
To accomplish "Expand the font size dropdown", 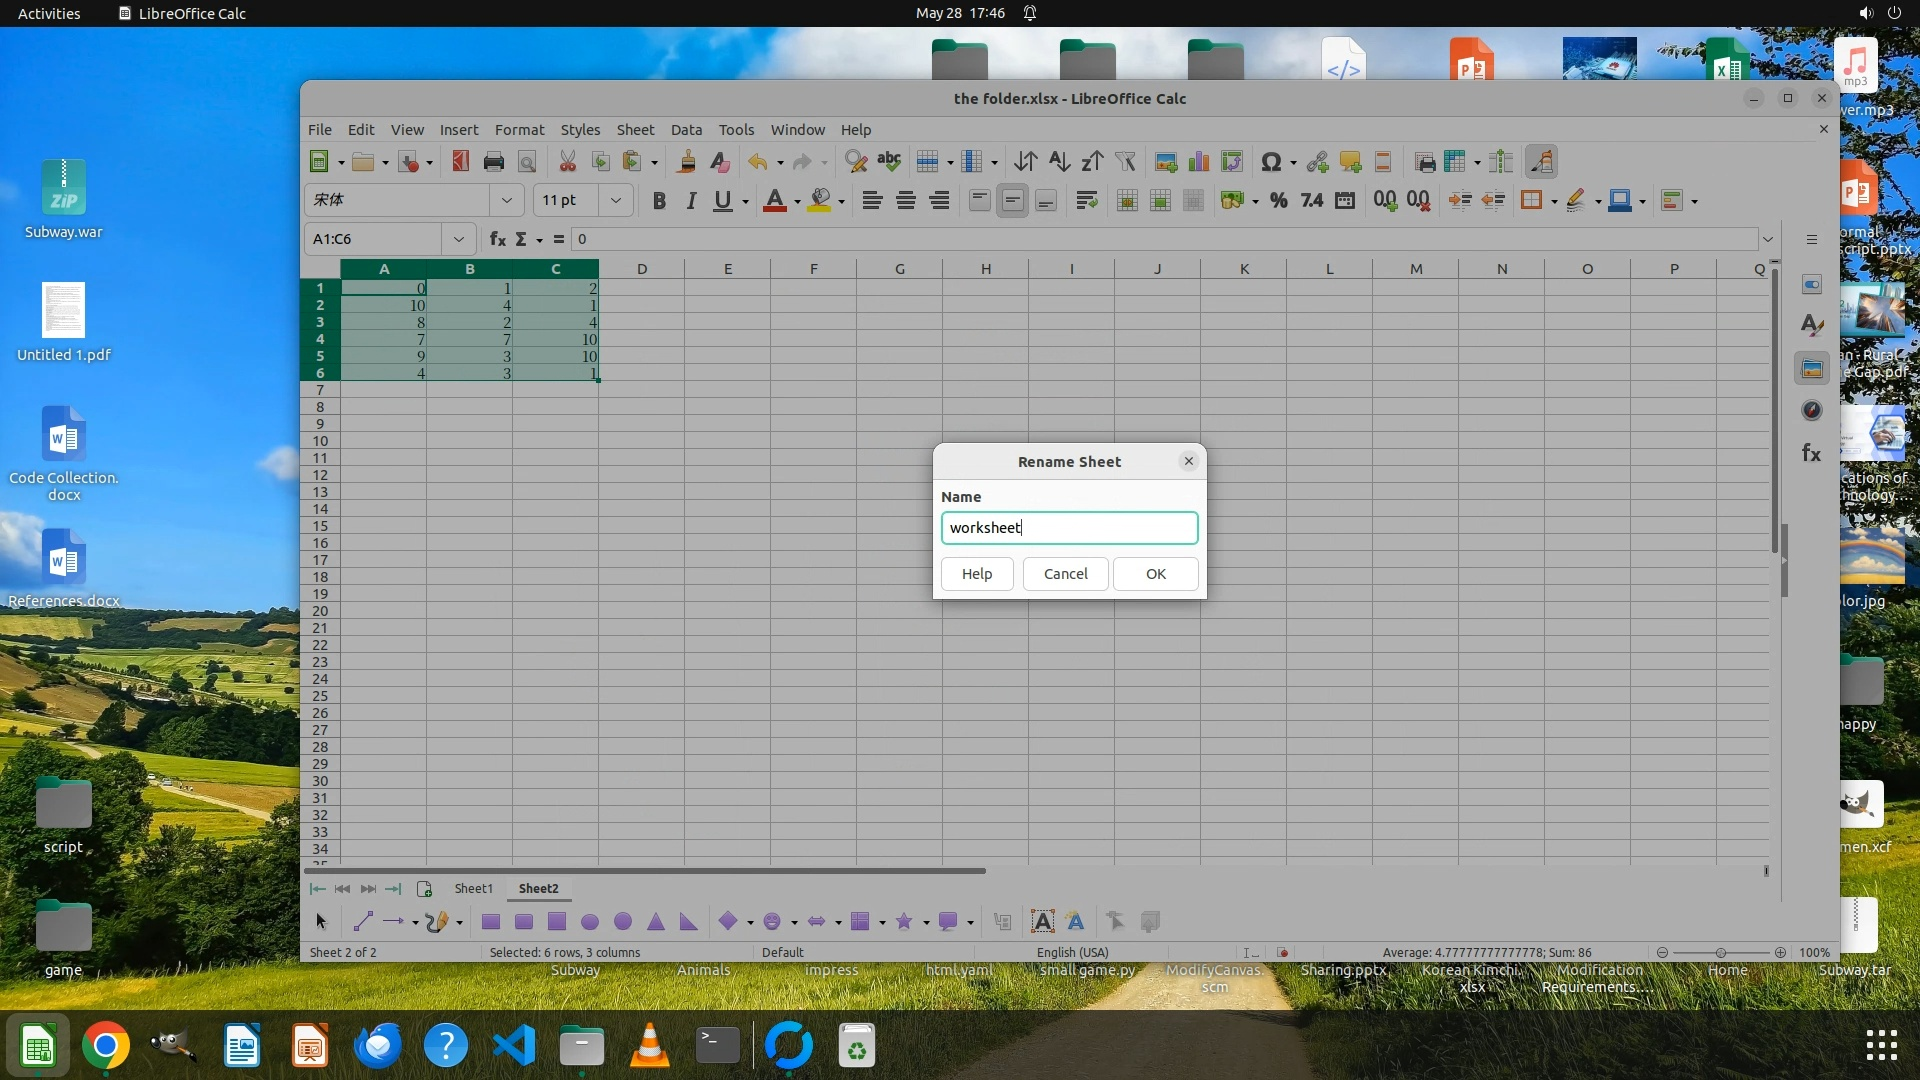I will (x=616, y=200).
